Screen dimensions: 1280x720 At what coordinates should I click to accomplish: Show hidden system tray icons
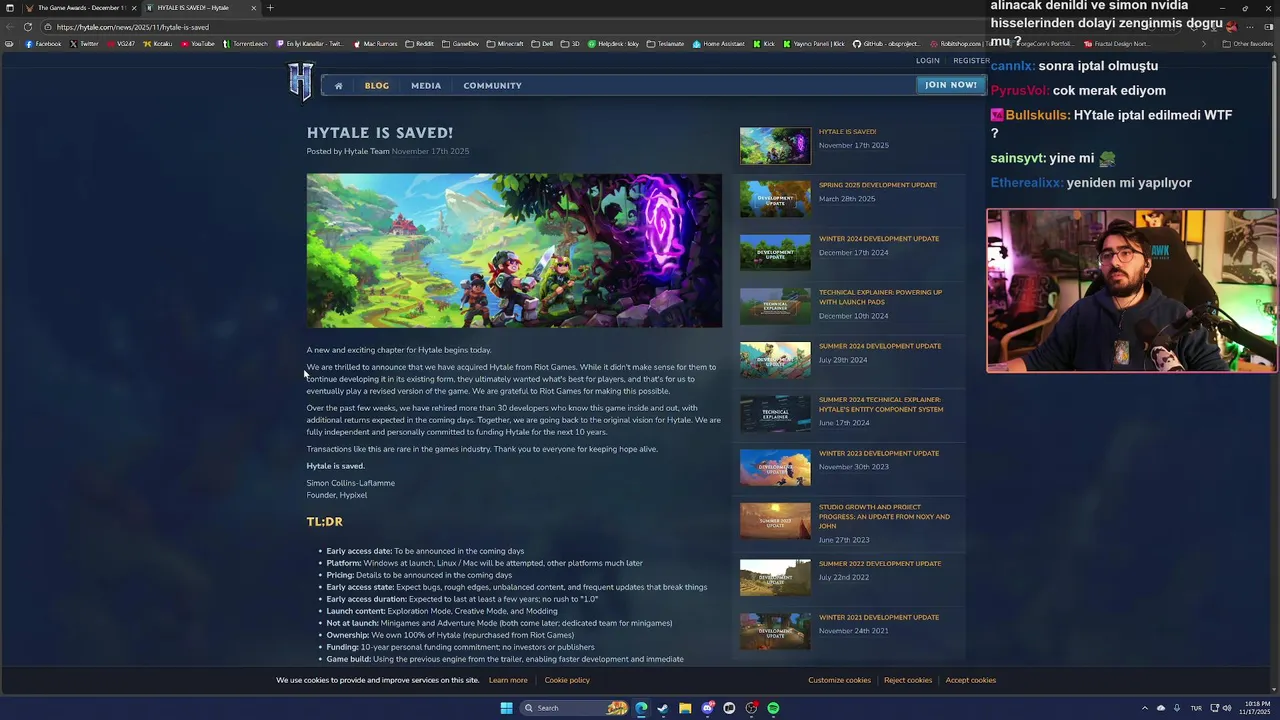coord(1145,708)
